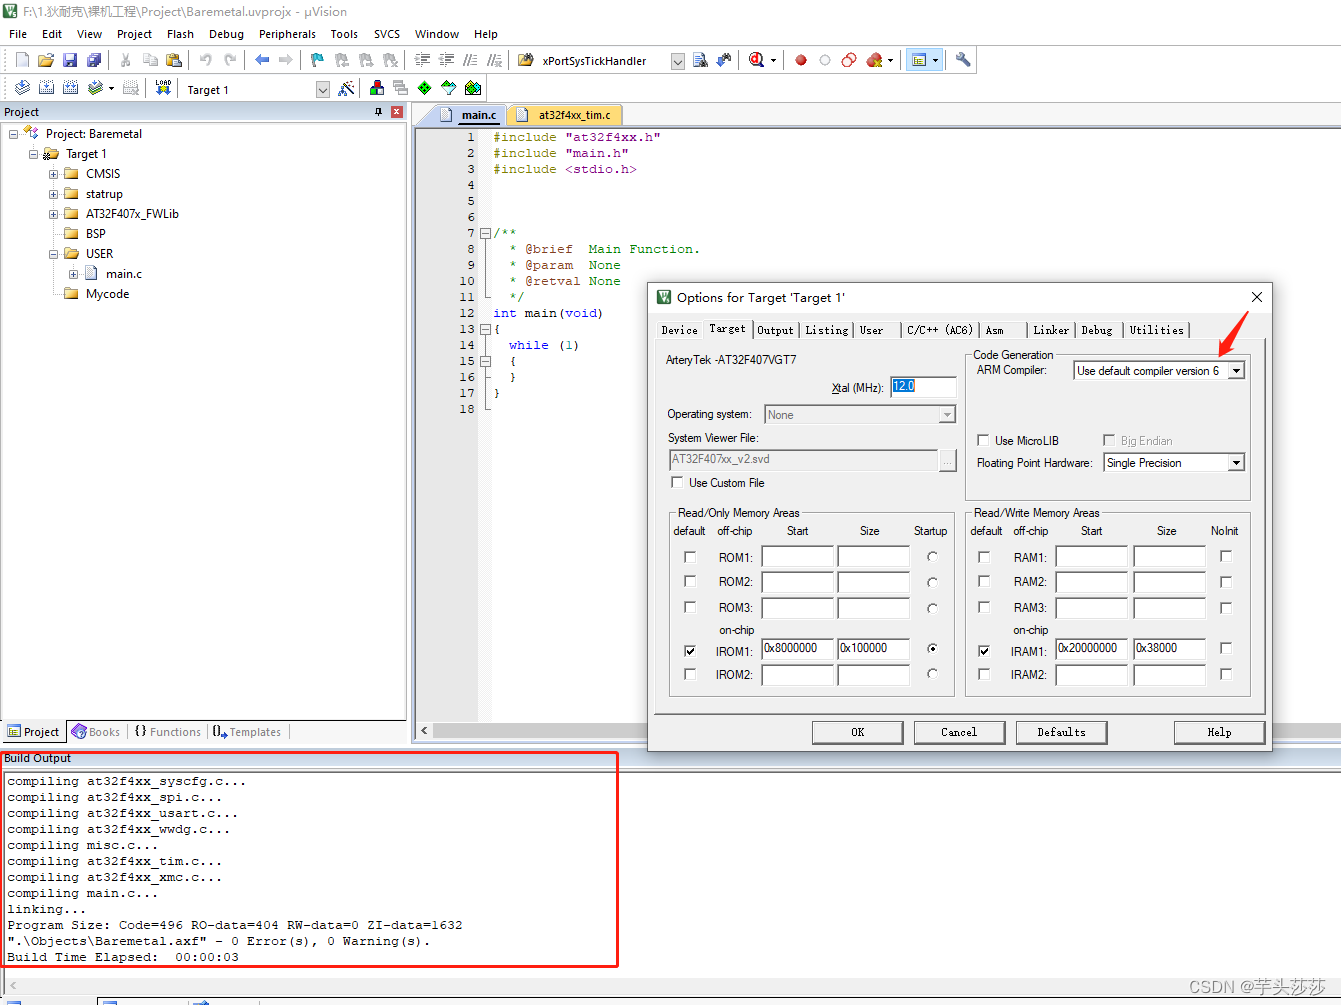Viewport: 1341px width, 1005px height.
Task: Click the IROM1 Start address field
Action: click(x=797, y=648)
